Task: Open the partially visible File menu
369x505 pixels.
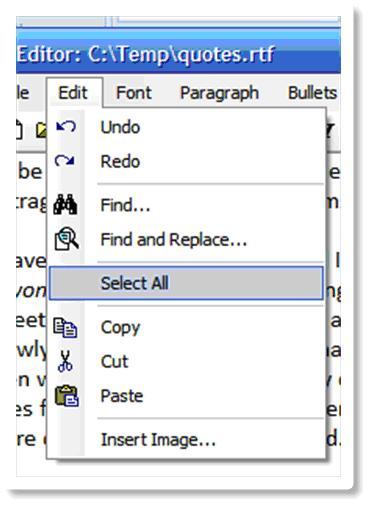Action: (23, 93)
